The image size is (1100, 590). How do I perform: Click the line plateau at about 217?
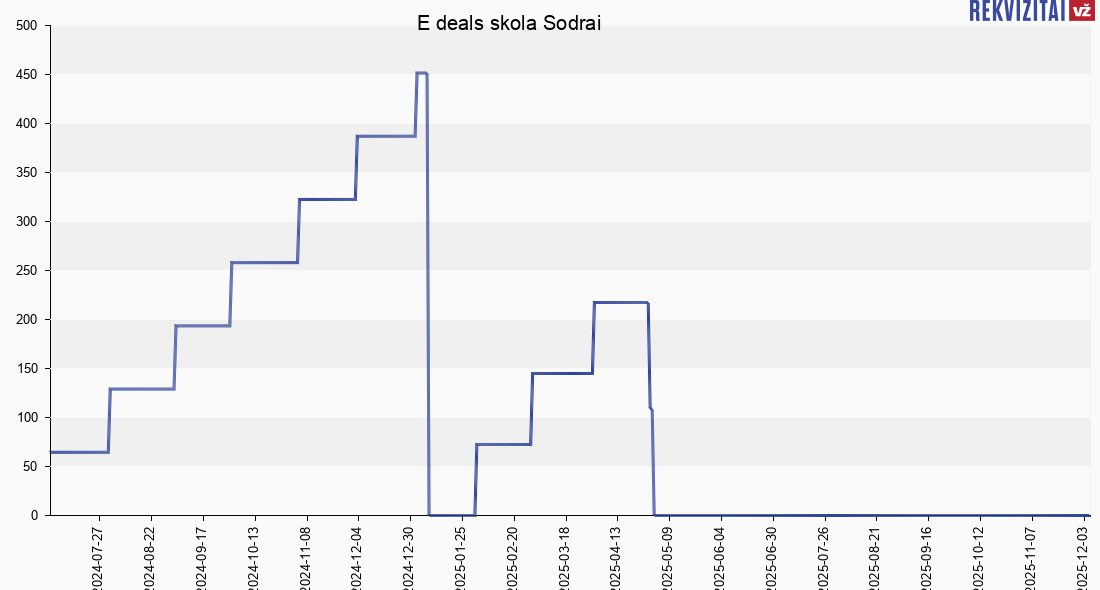coord(620,302)
